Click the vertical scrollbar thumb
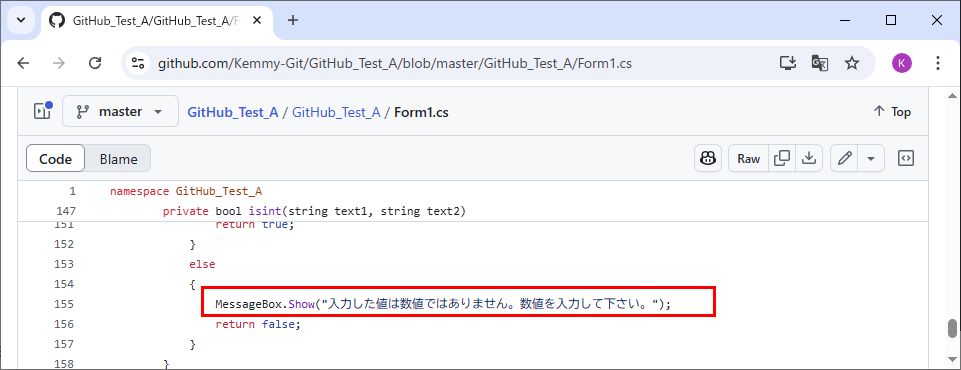 point(952,328)
